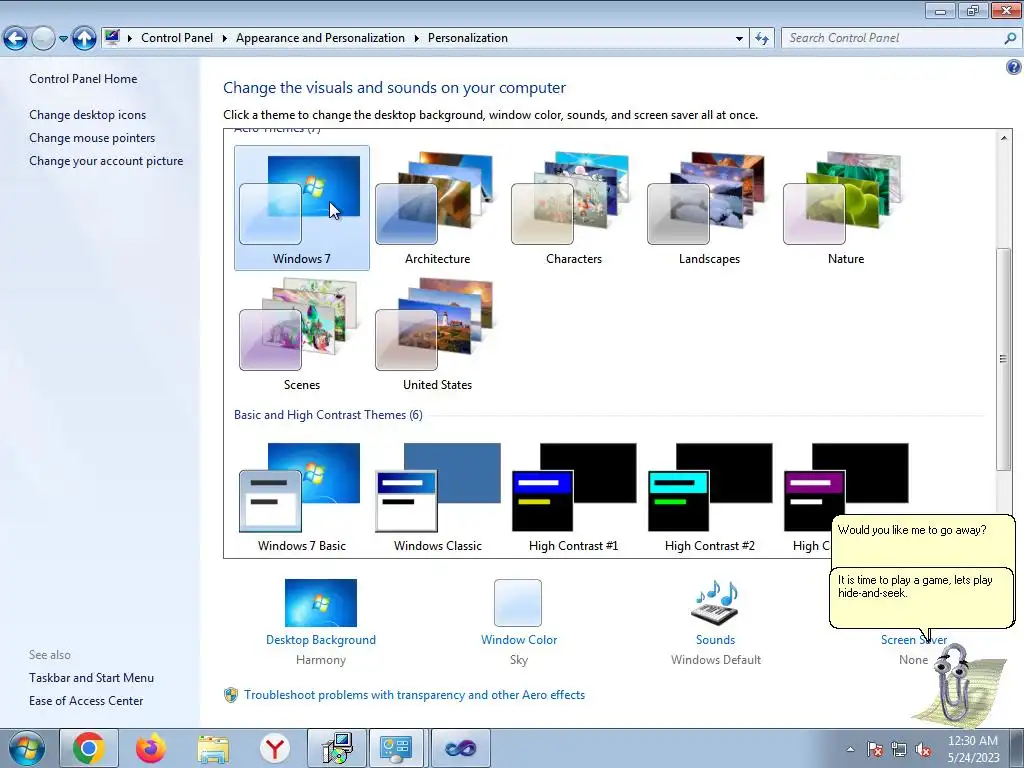Click the Up one level arrow
The height and width of the screenshot is (768, 1024).
point(84,39)
